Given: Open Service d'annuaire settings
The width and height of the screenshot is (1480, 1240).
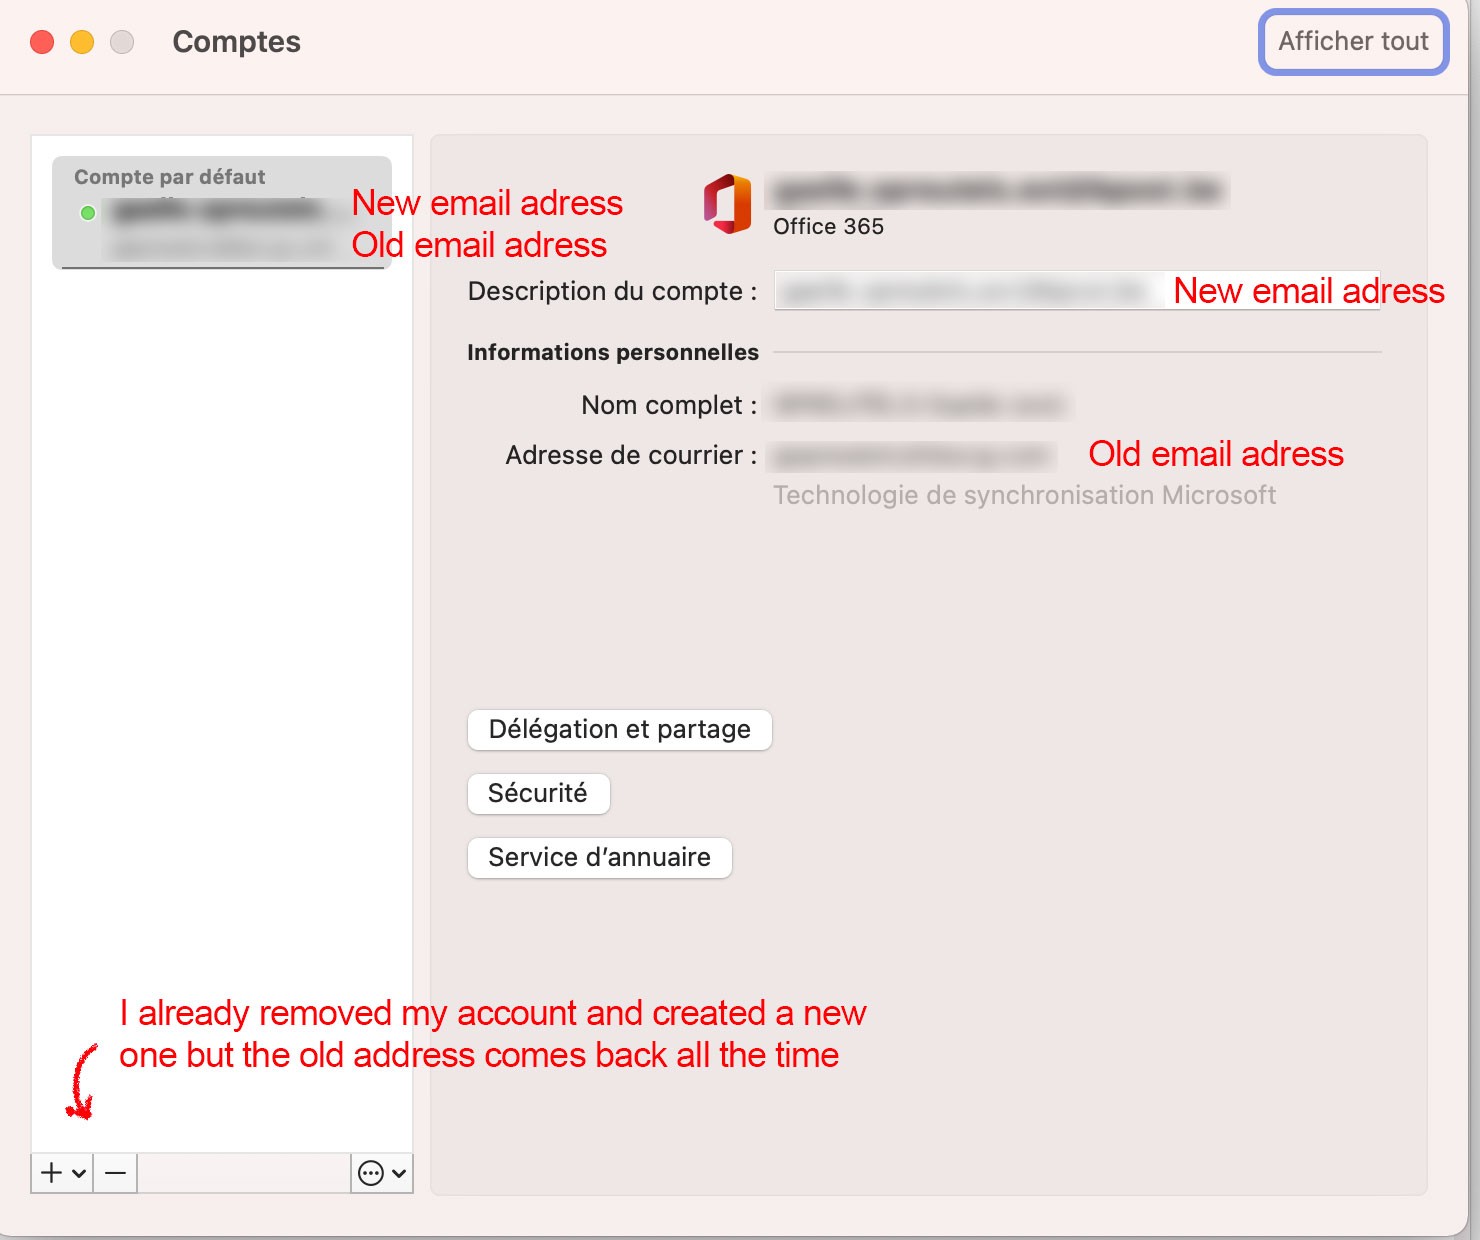Looking at the screenshot, I should click(x=599, y=858).
